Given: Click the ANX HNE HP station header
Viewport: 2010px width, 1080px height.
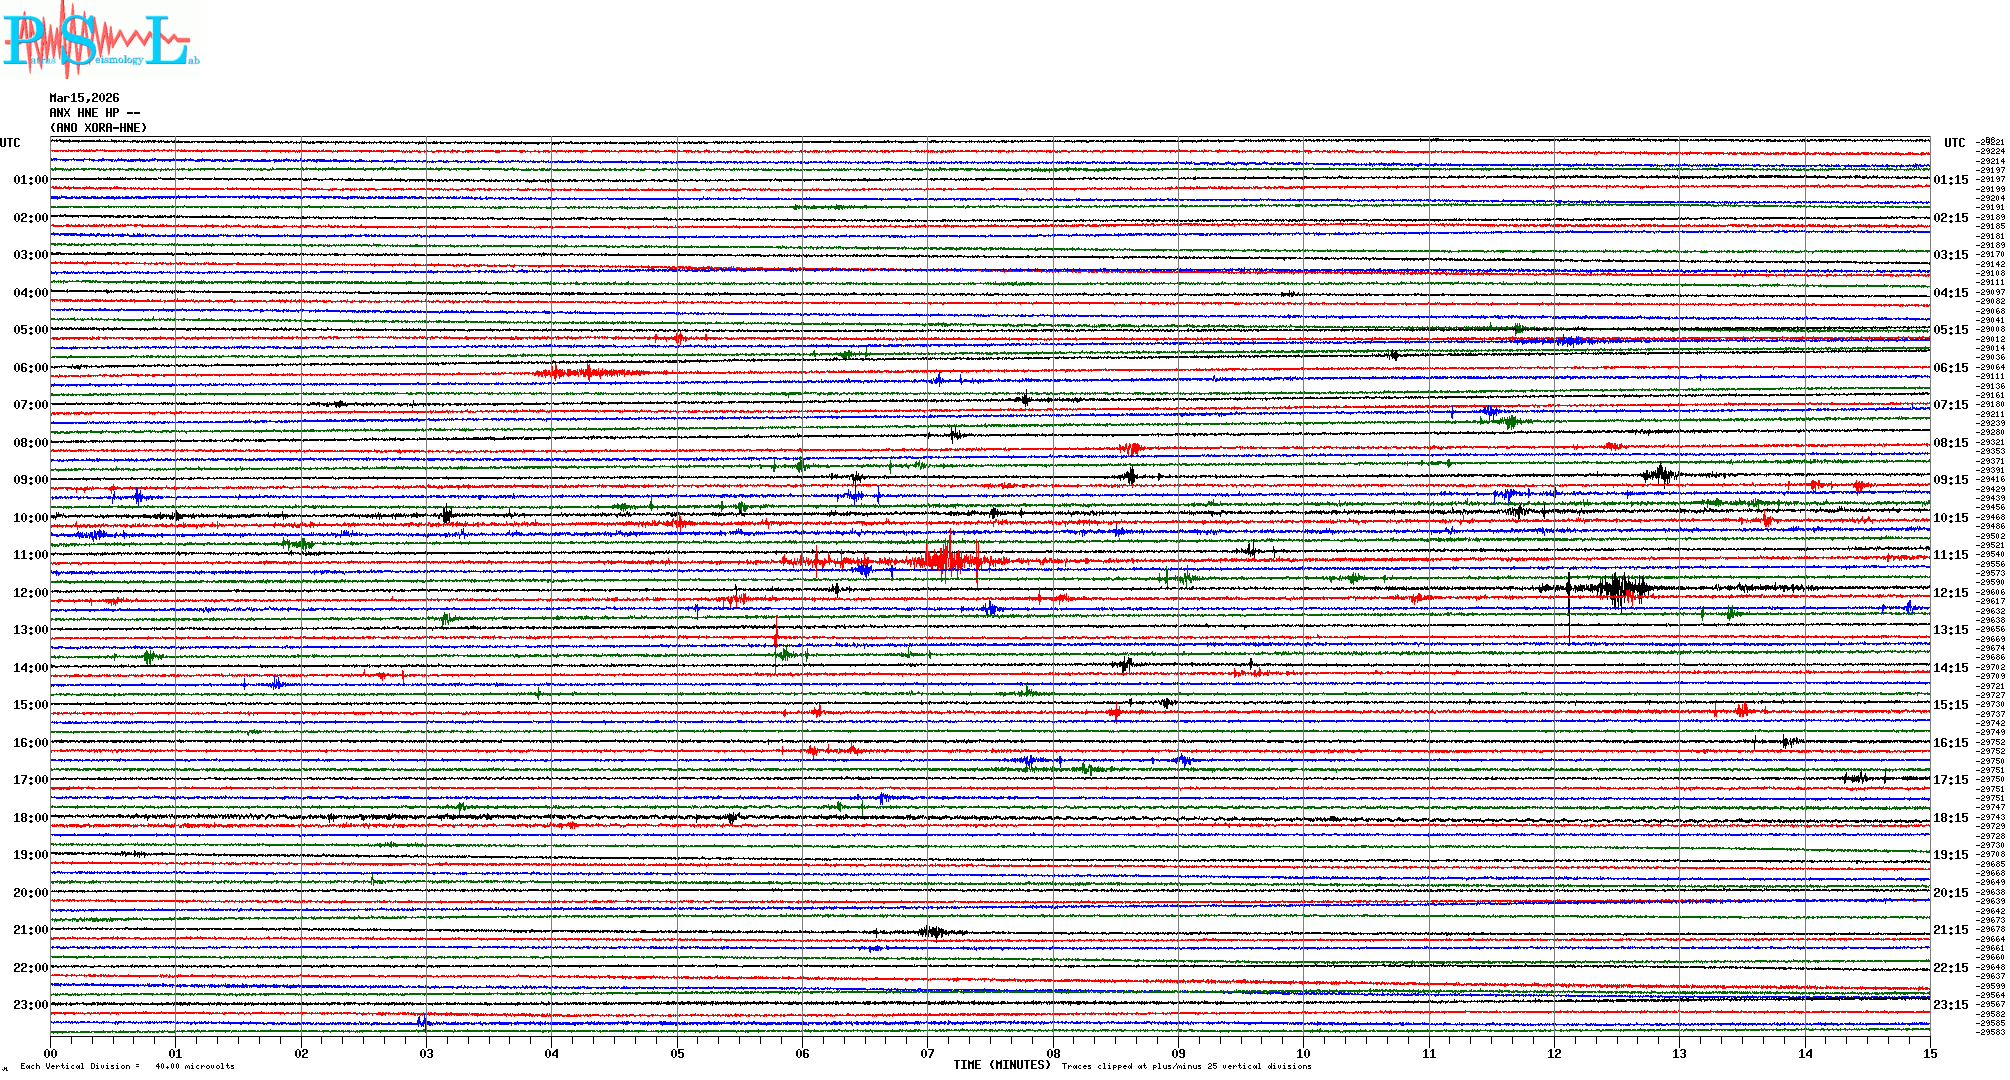Looking at the screenshot, I should 94,113.
